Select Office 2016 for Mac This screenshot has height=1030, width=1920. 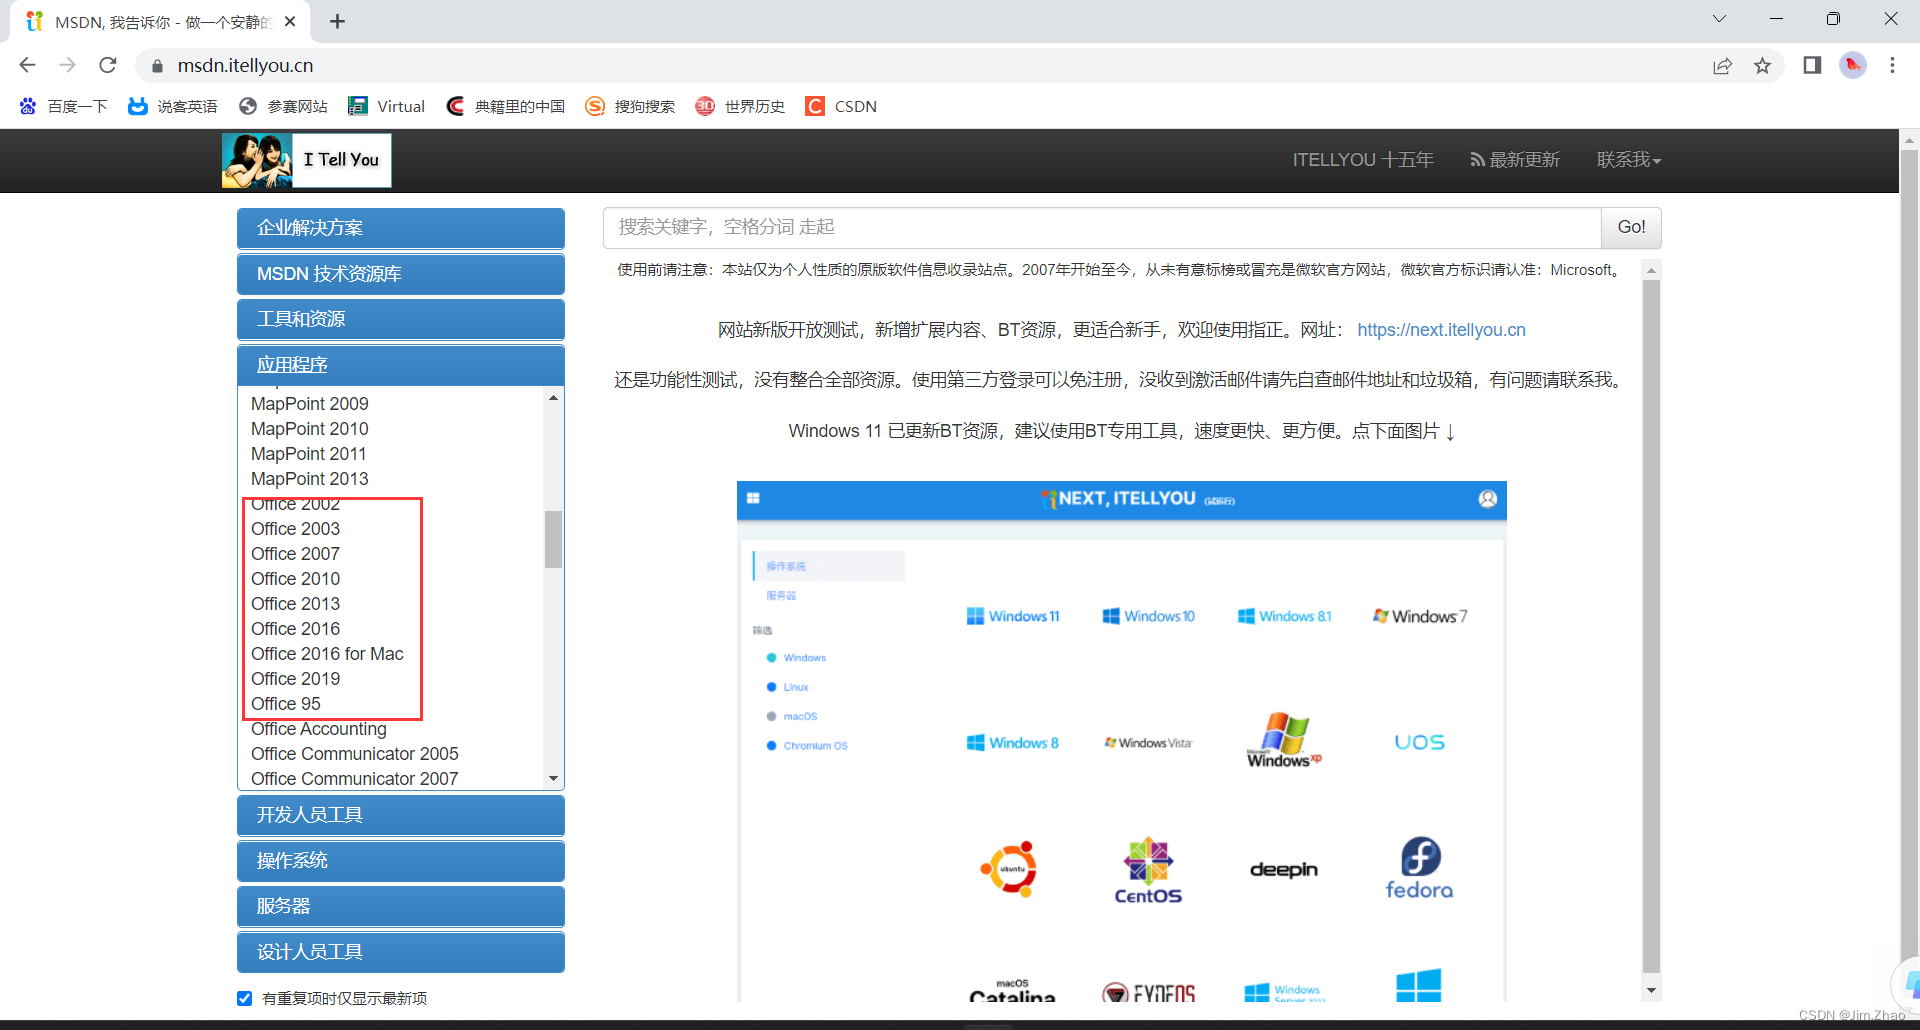pos(327,654)
